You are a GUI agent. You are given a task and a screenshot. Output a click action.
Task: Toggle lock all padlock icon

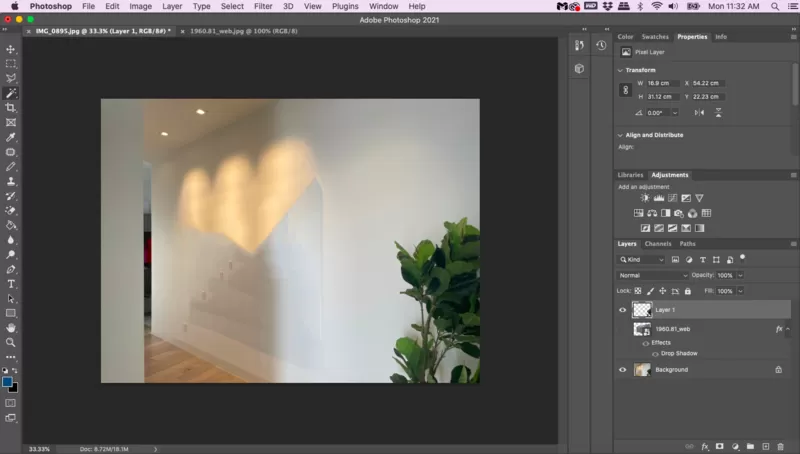click(688, 291)
